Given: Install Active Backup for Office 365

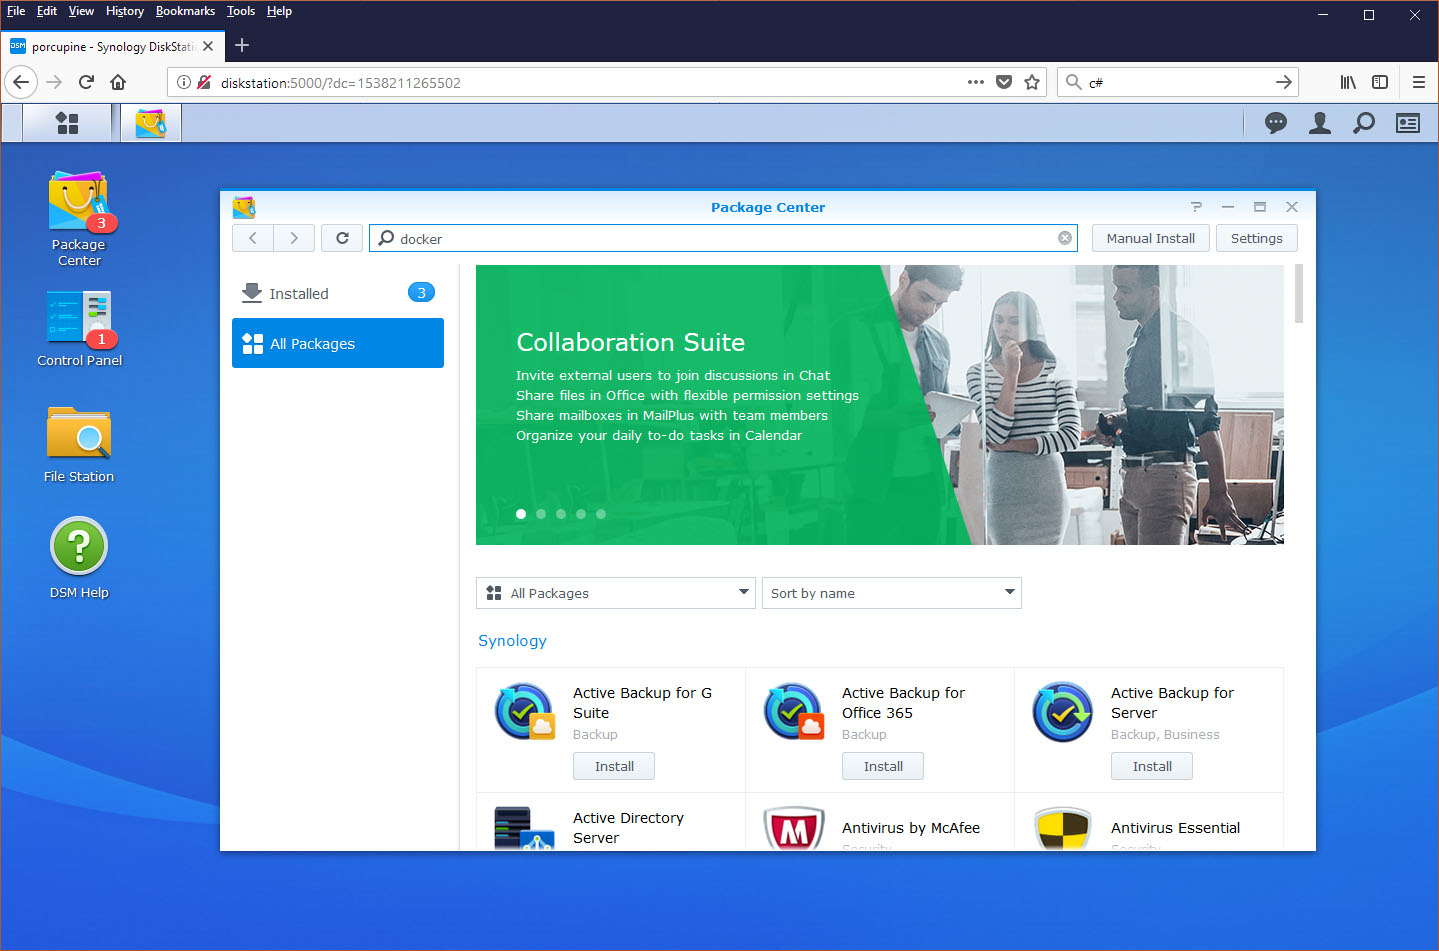Looking at the screenshot, I should 883,766.
